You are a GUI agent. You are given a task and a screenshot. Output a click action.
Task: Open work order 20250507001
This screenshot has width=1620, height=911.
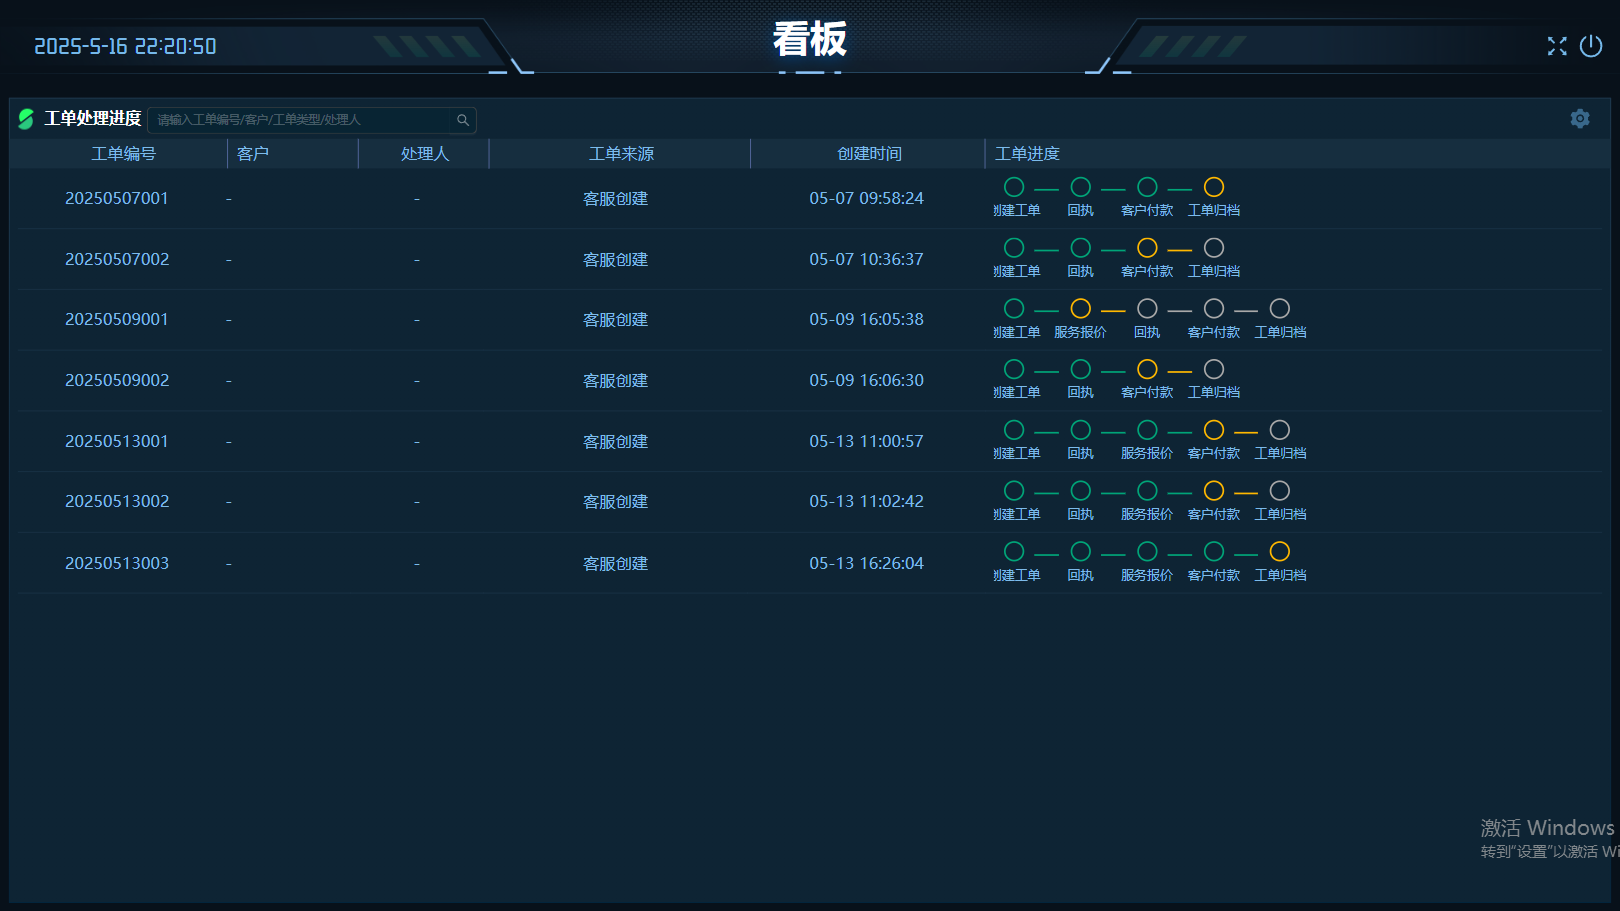click(x=117, y=199)
